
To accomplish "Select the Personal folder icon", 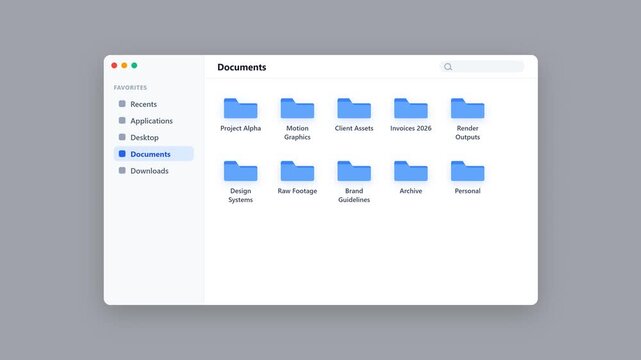I will click(x=468, y=171).
